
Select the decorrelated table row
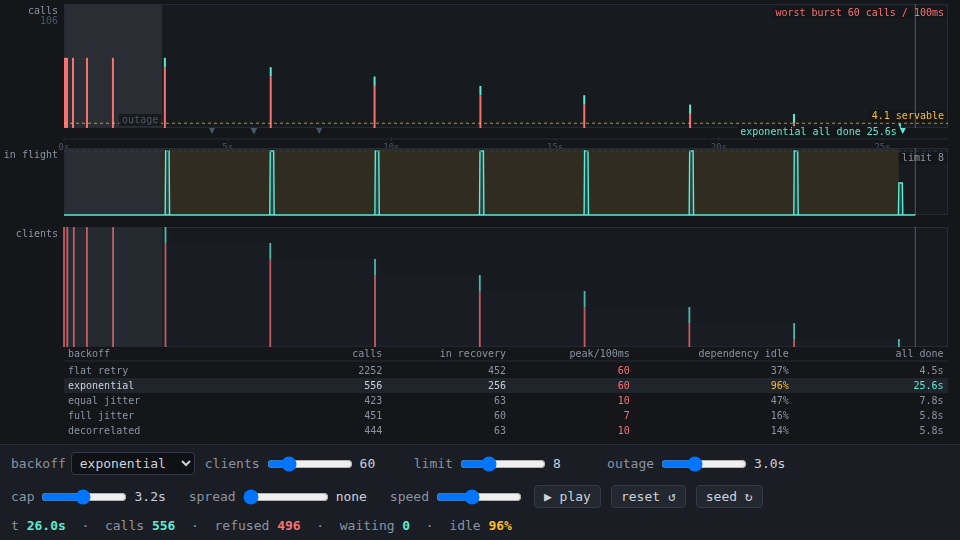[506, 430]
